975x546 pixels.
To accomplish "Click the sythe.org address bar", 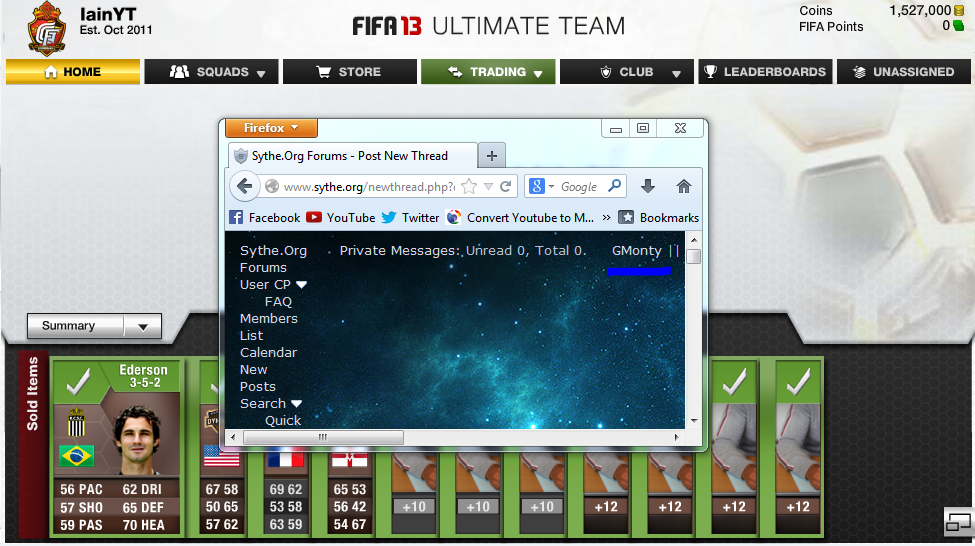I will [x=369, y=187].
